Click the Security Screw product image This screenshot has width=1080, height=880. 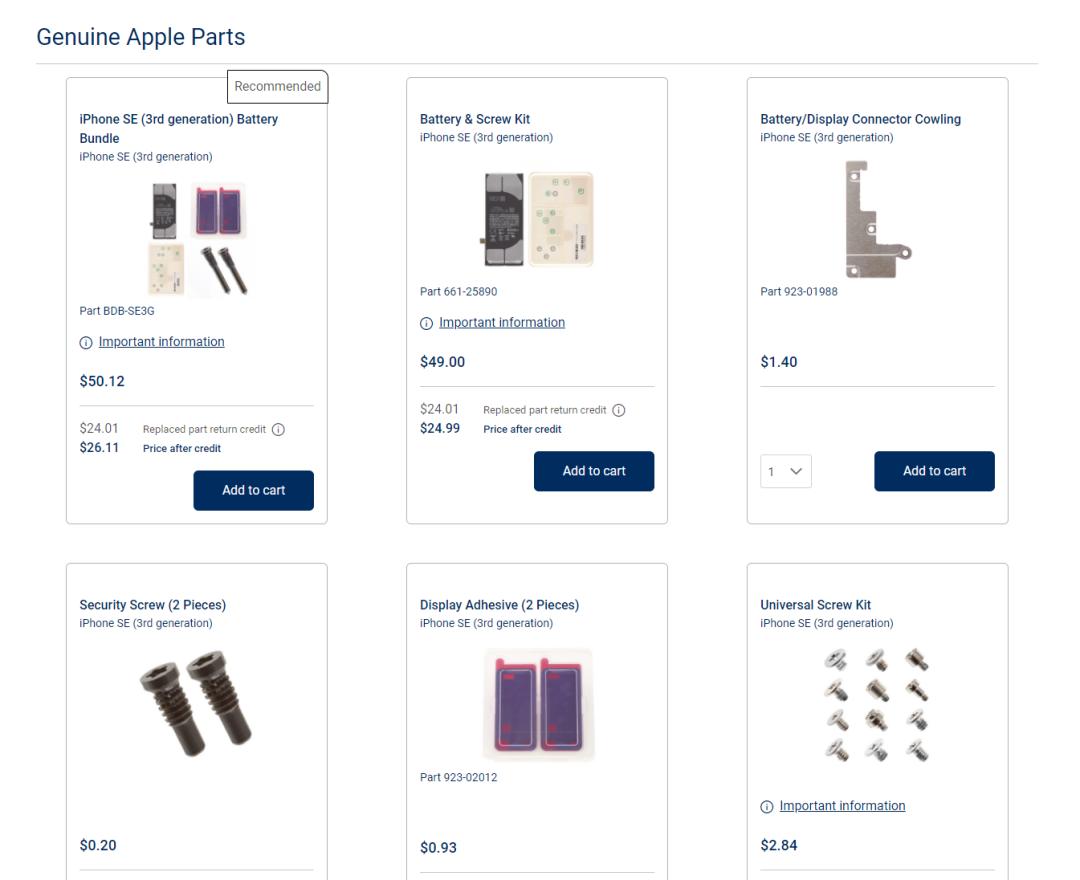click(197, 705)
